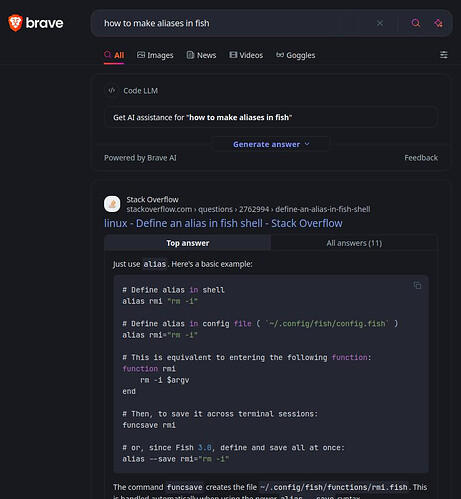Switch to the News tab

(x=201, y=55)
